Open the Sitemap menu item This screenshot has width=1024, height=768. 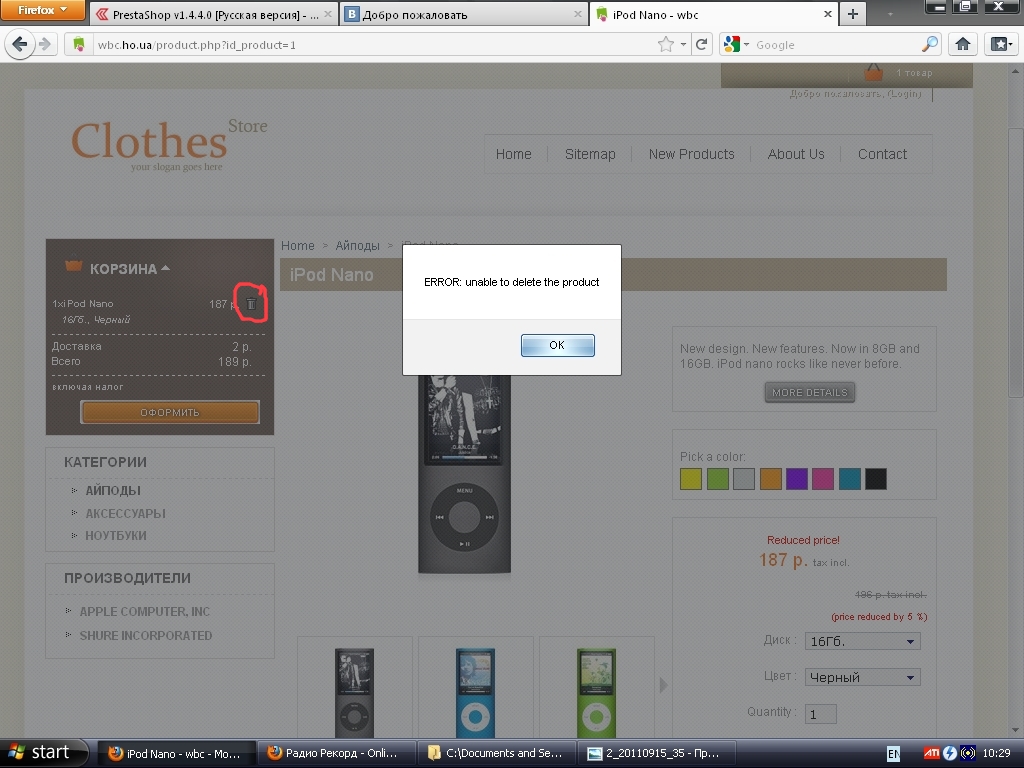590,154
